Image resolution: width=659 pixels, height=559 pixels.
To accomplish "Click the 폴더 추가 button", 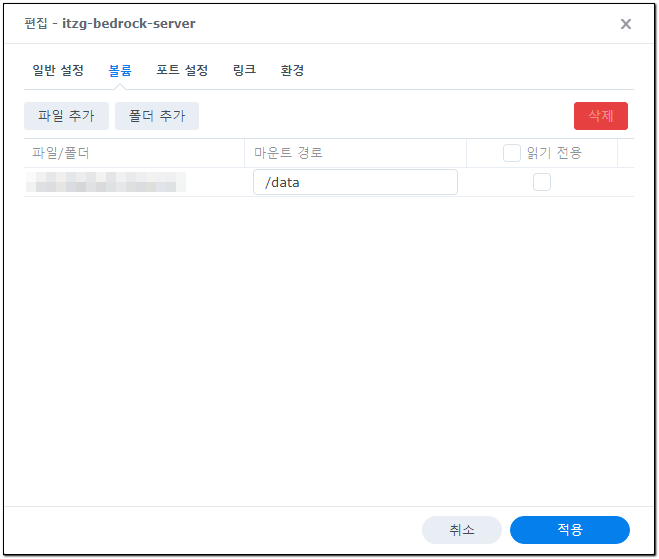I will (157, 116).
